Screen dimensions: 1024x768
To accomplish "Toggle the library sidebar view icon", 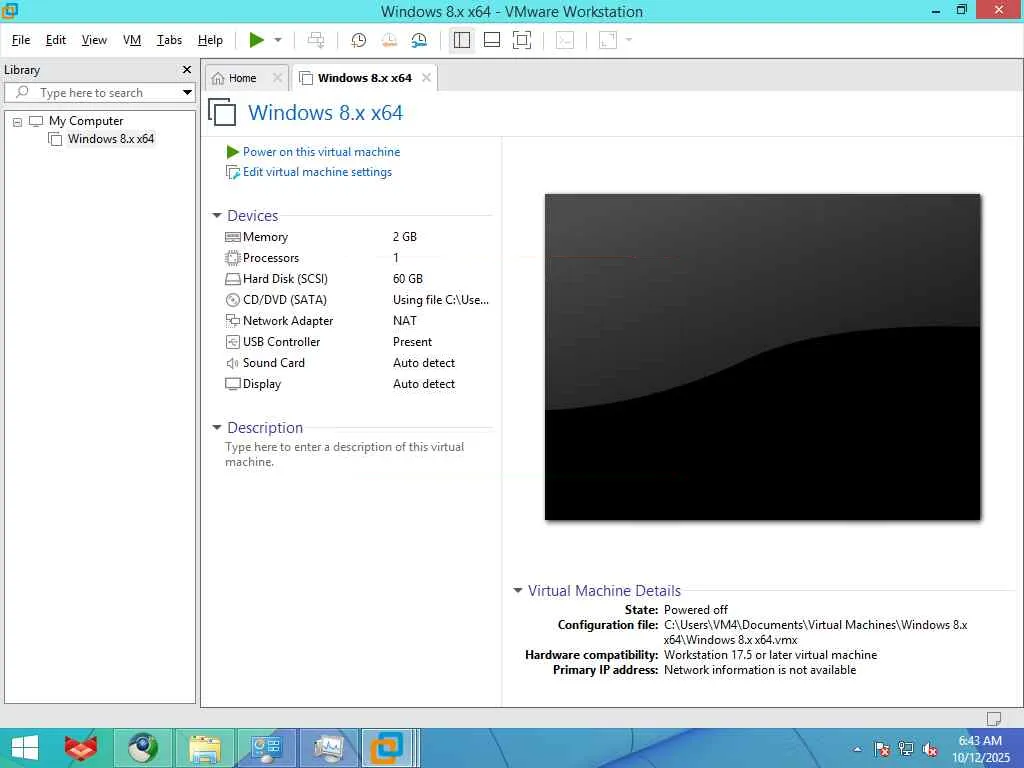I will pos(462,40).
